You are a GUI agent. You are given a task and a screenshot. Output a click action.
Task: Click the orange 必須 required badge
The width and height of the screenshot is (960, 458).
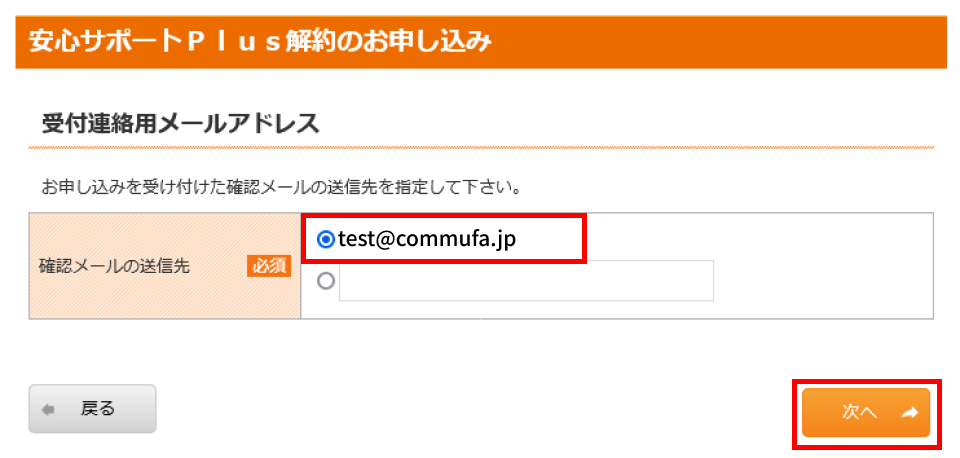[x=268, y=266]
